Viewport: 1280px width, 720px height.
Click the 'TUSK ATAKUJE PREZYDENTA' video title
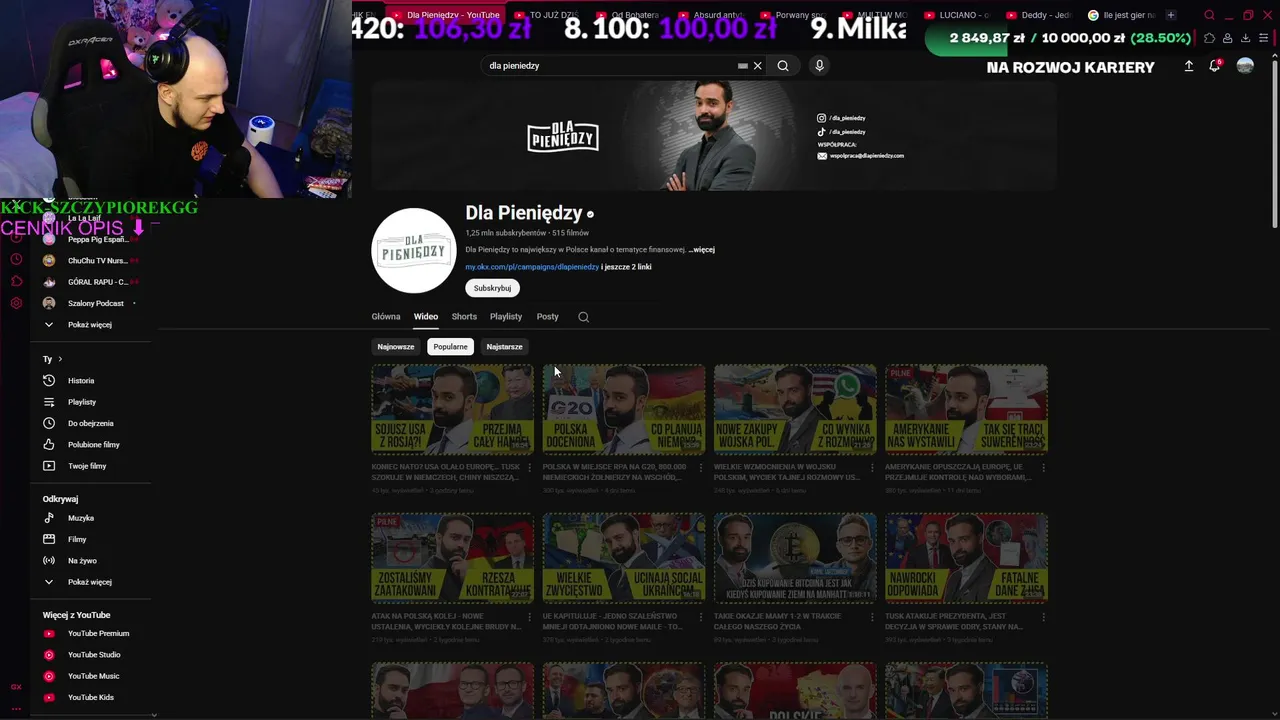(x=955, y=621)
